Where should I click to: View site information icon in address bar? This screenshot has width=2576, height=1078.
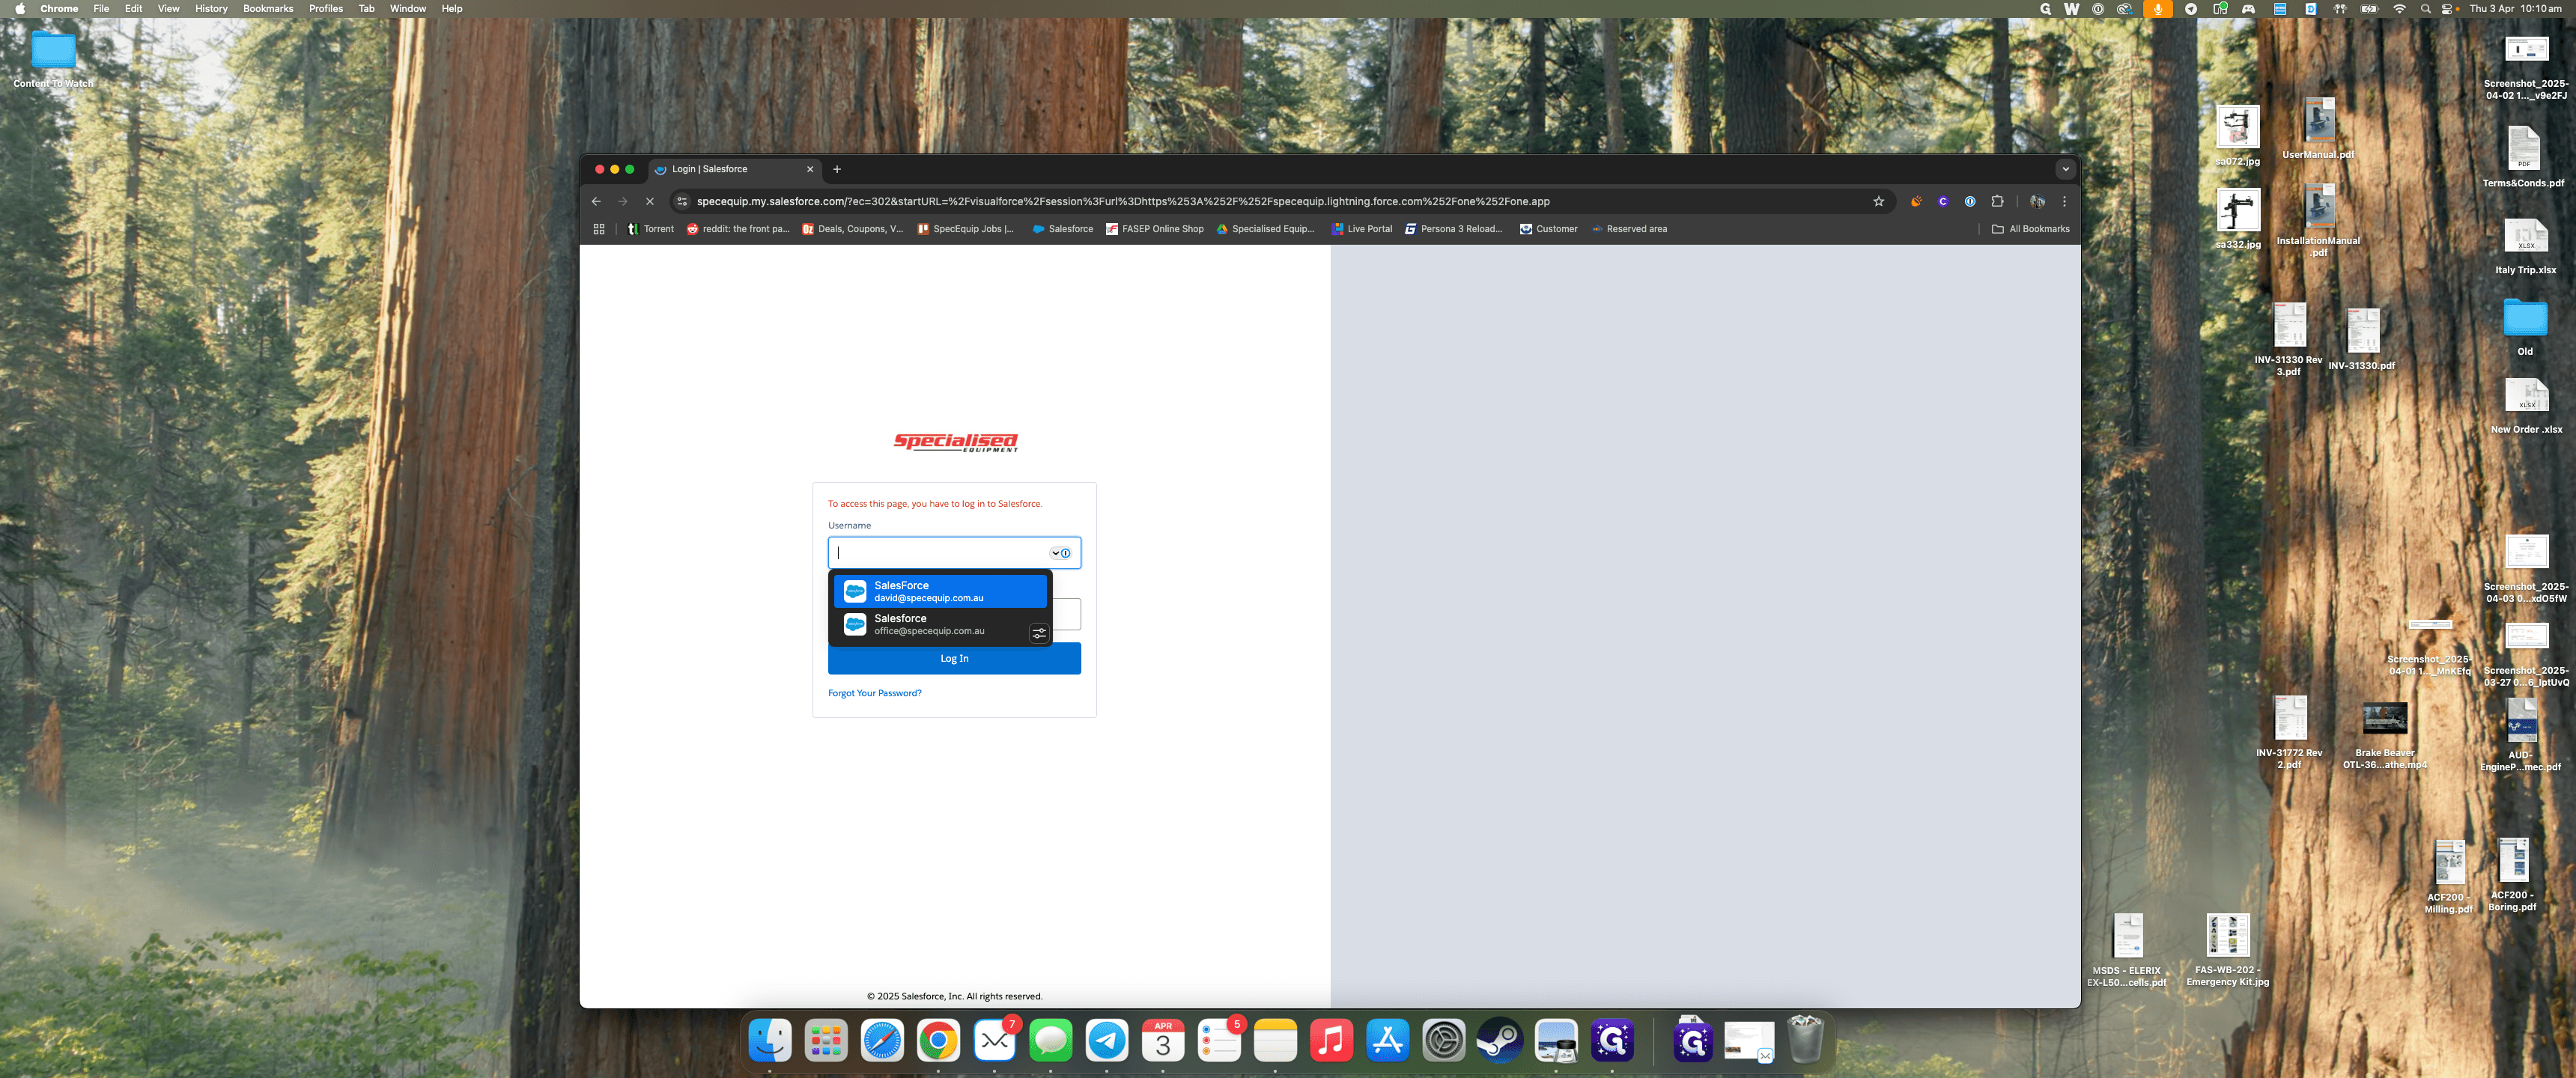(x=682, y=201)
